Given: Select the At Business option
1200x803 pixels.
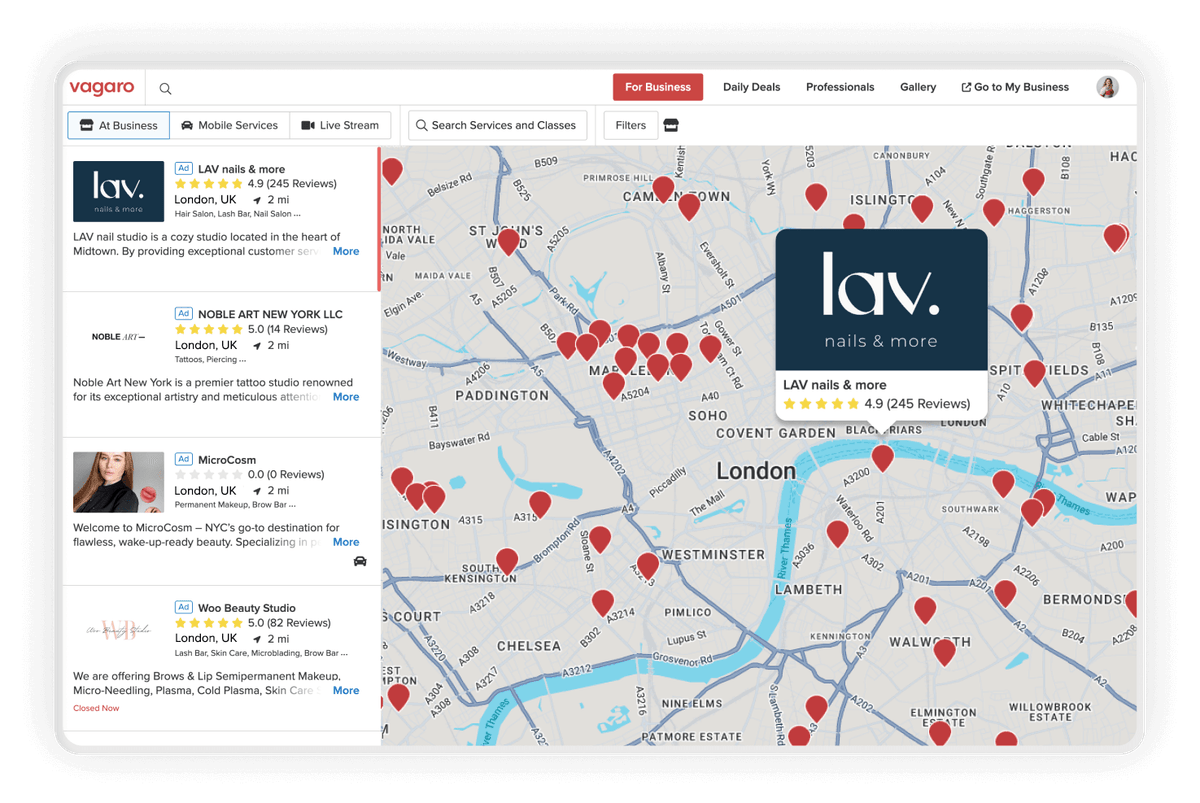Looking at the screenshot, I should tap(118, 125).
